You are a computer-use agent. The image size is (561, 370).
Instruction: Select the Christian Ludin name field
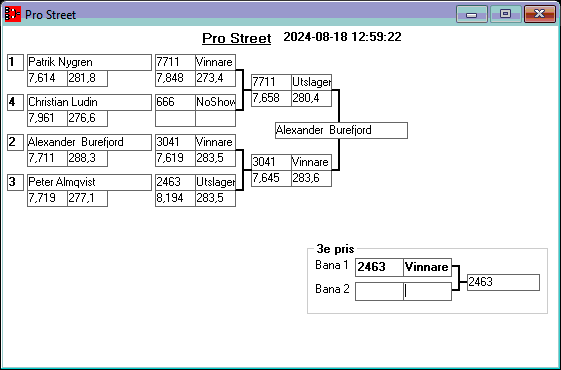89,102
